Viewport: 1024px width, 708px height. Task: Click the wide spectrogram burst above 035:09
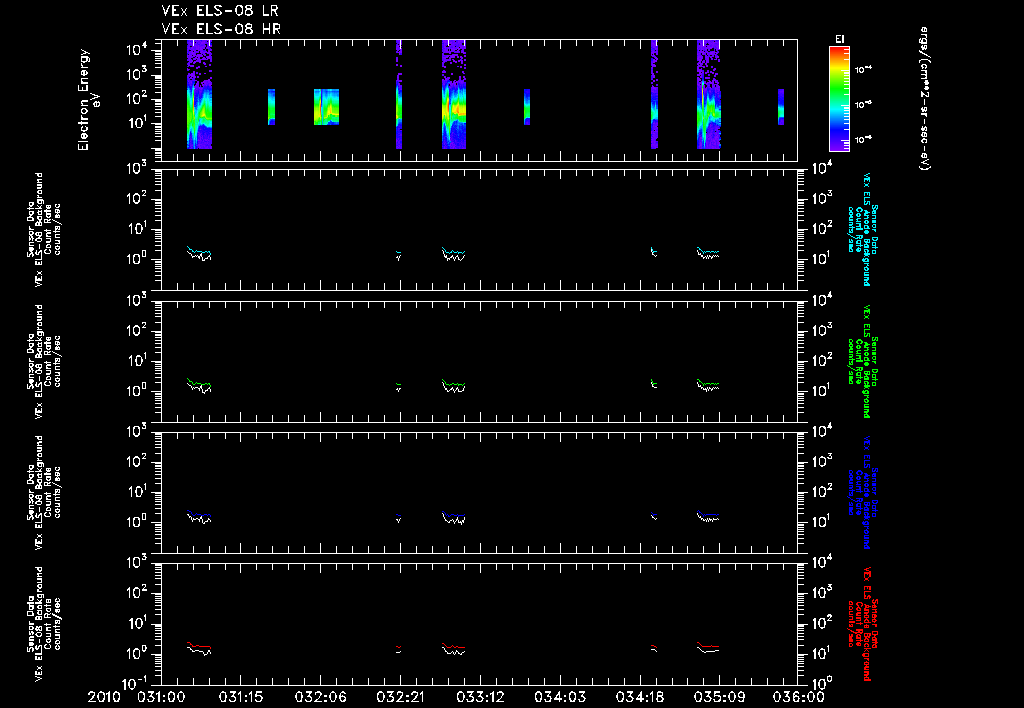709,95
